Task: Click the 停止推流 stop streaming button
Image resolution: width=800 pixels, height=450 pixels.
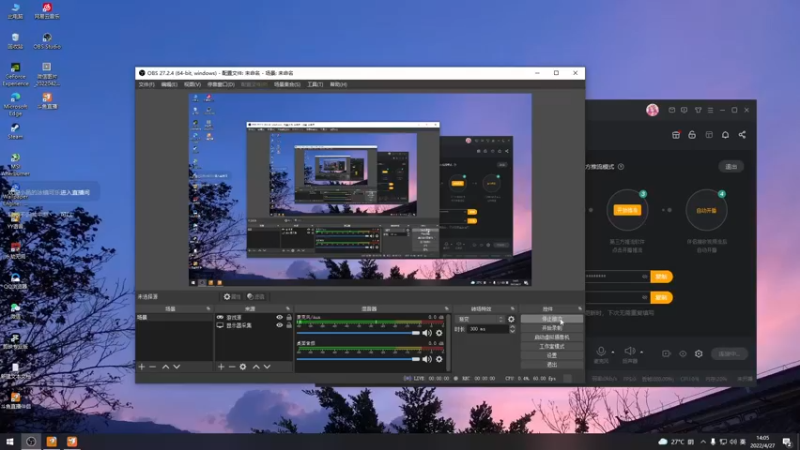Action: (552, 319)
